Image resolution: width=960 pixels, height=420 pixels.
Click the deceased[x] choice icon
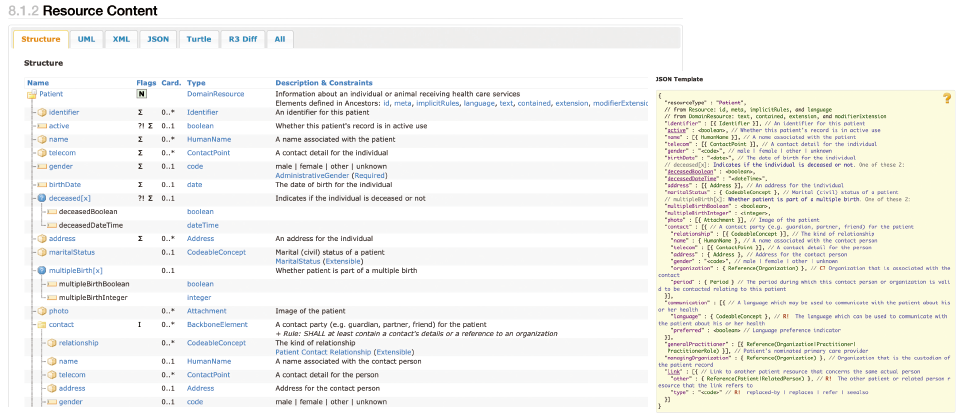(42, 198)
